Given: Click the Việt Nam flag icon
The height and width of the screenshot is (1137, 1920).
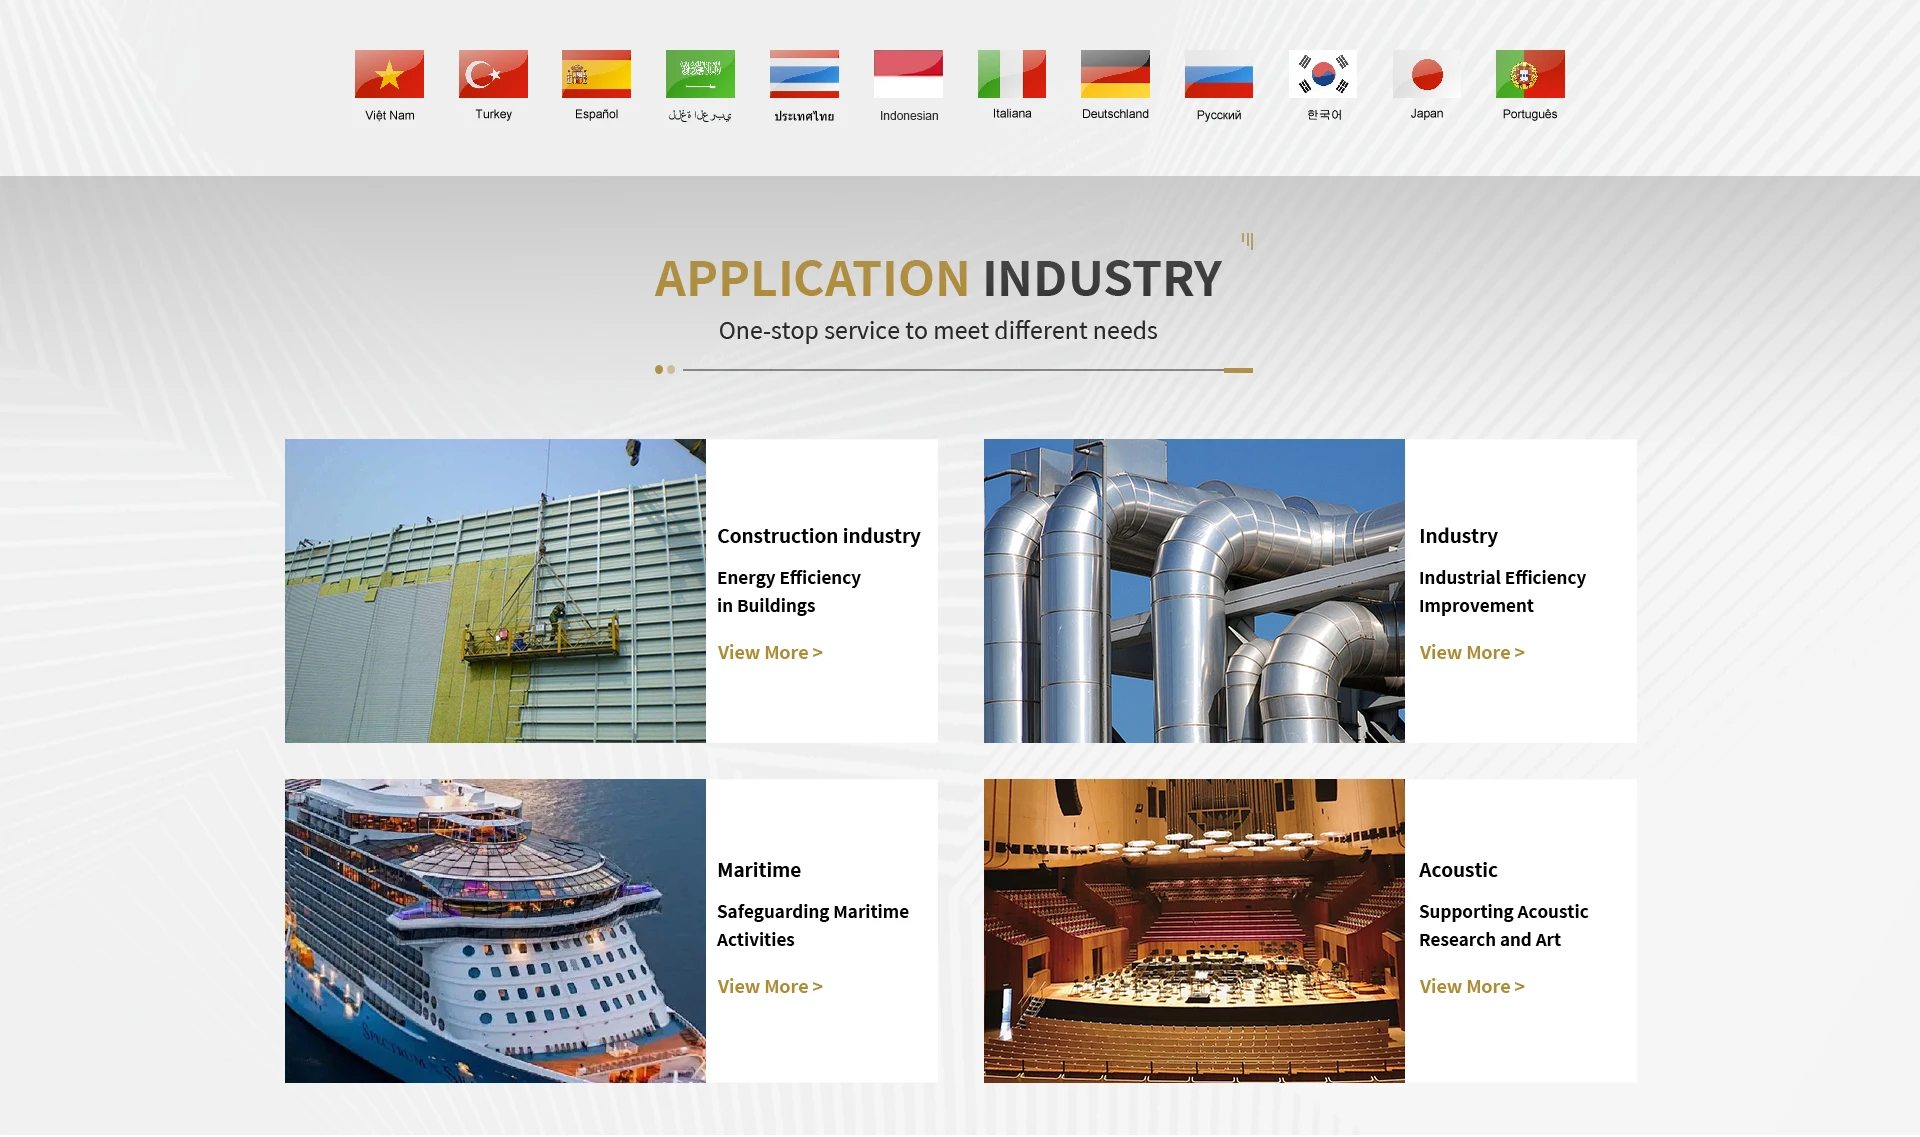Looking at the screenshot, I should tap(389, 74).
